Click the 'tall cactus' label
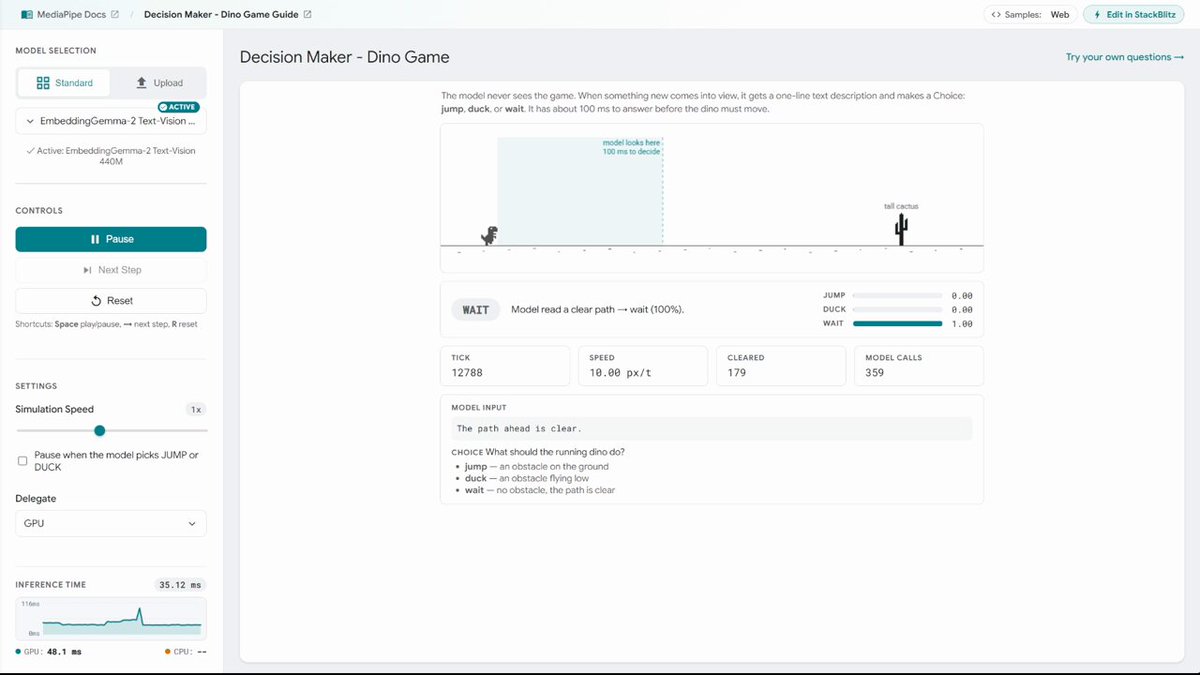The height and width of the screenshot is (675, 1200). (x=901, y=207)
